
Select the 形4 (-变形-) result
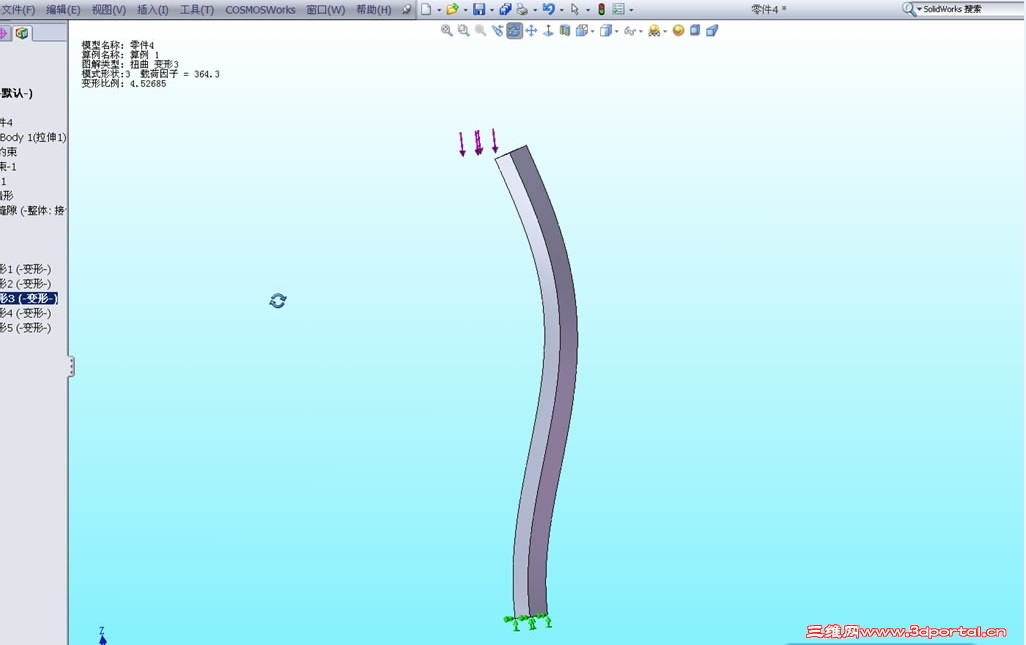26,313
